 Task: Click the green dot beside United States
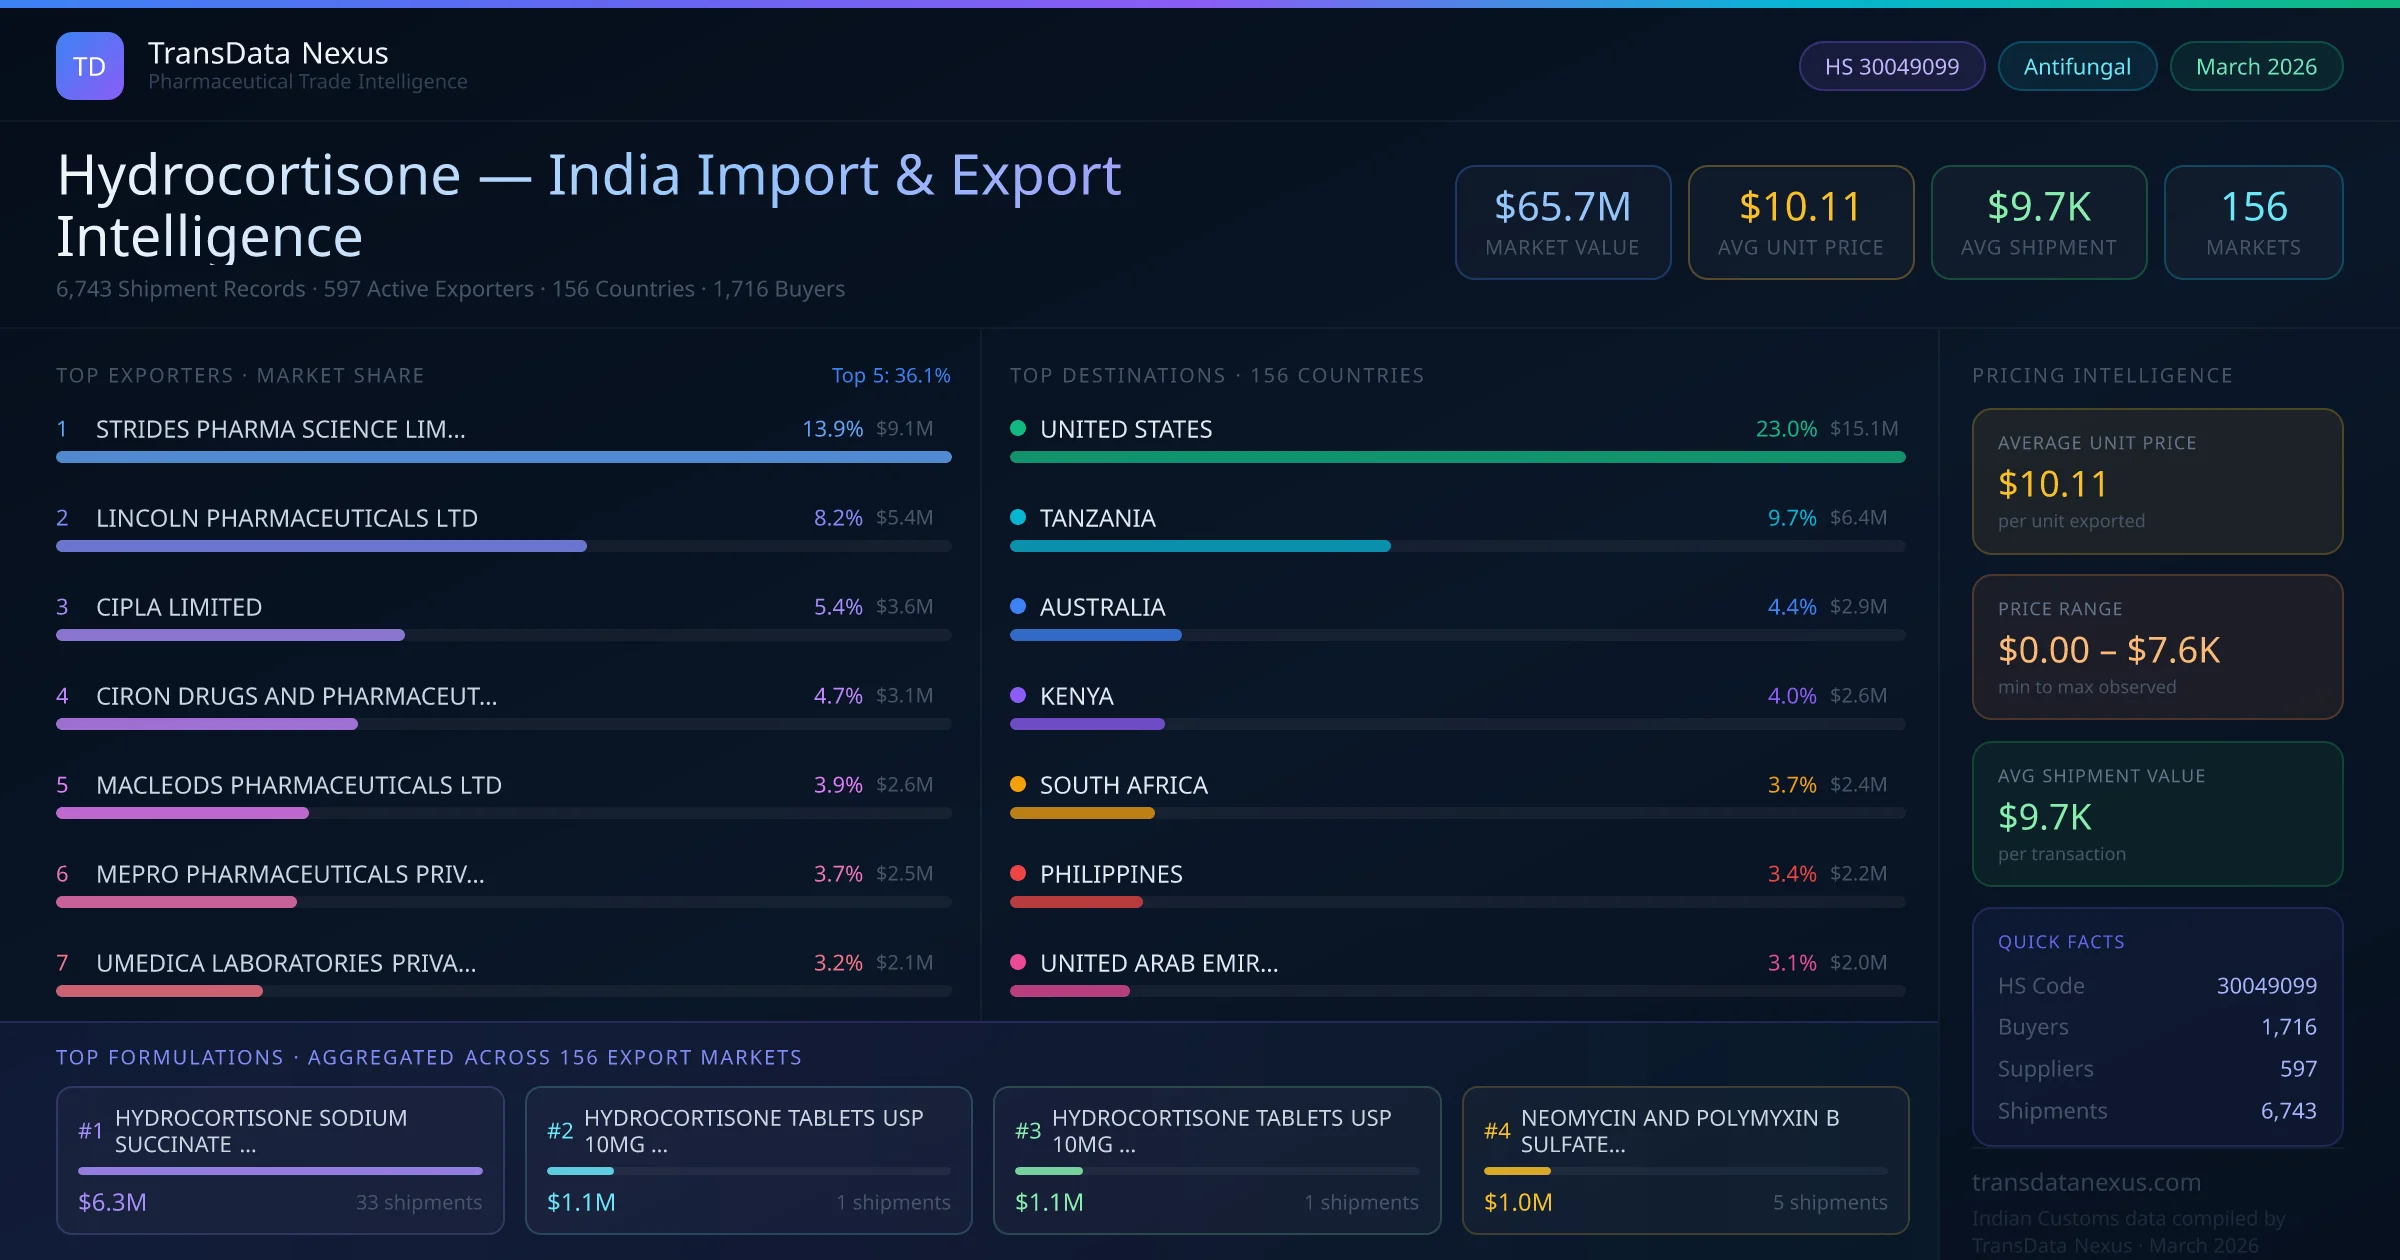click(x=1018, y=429)
